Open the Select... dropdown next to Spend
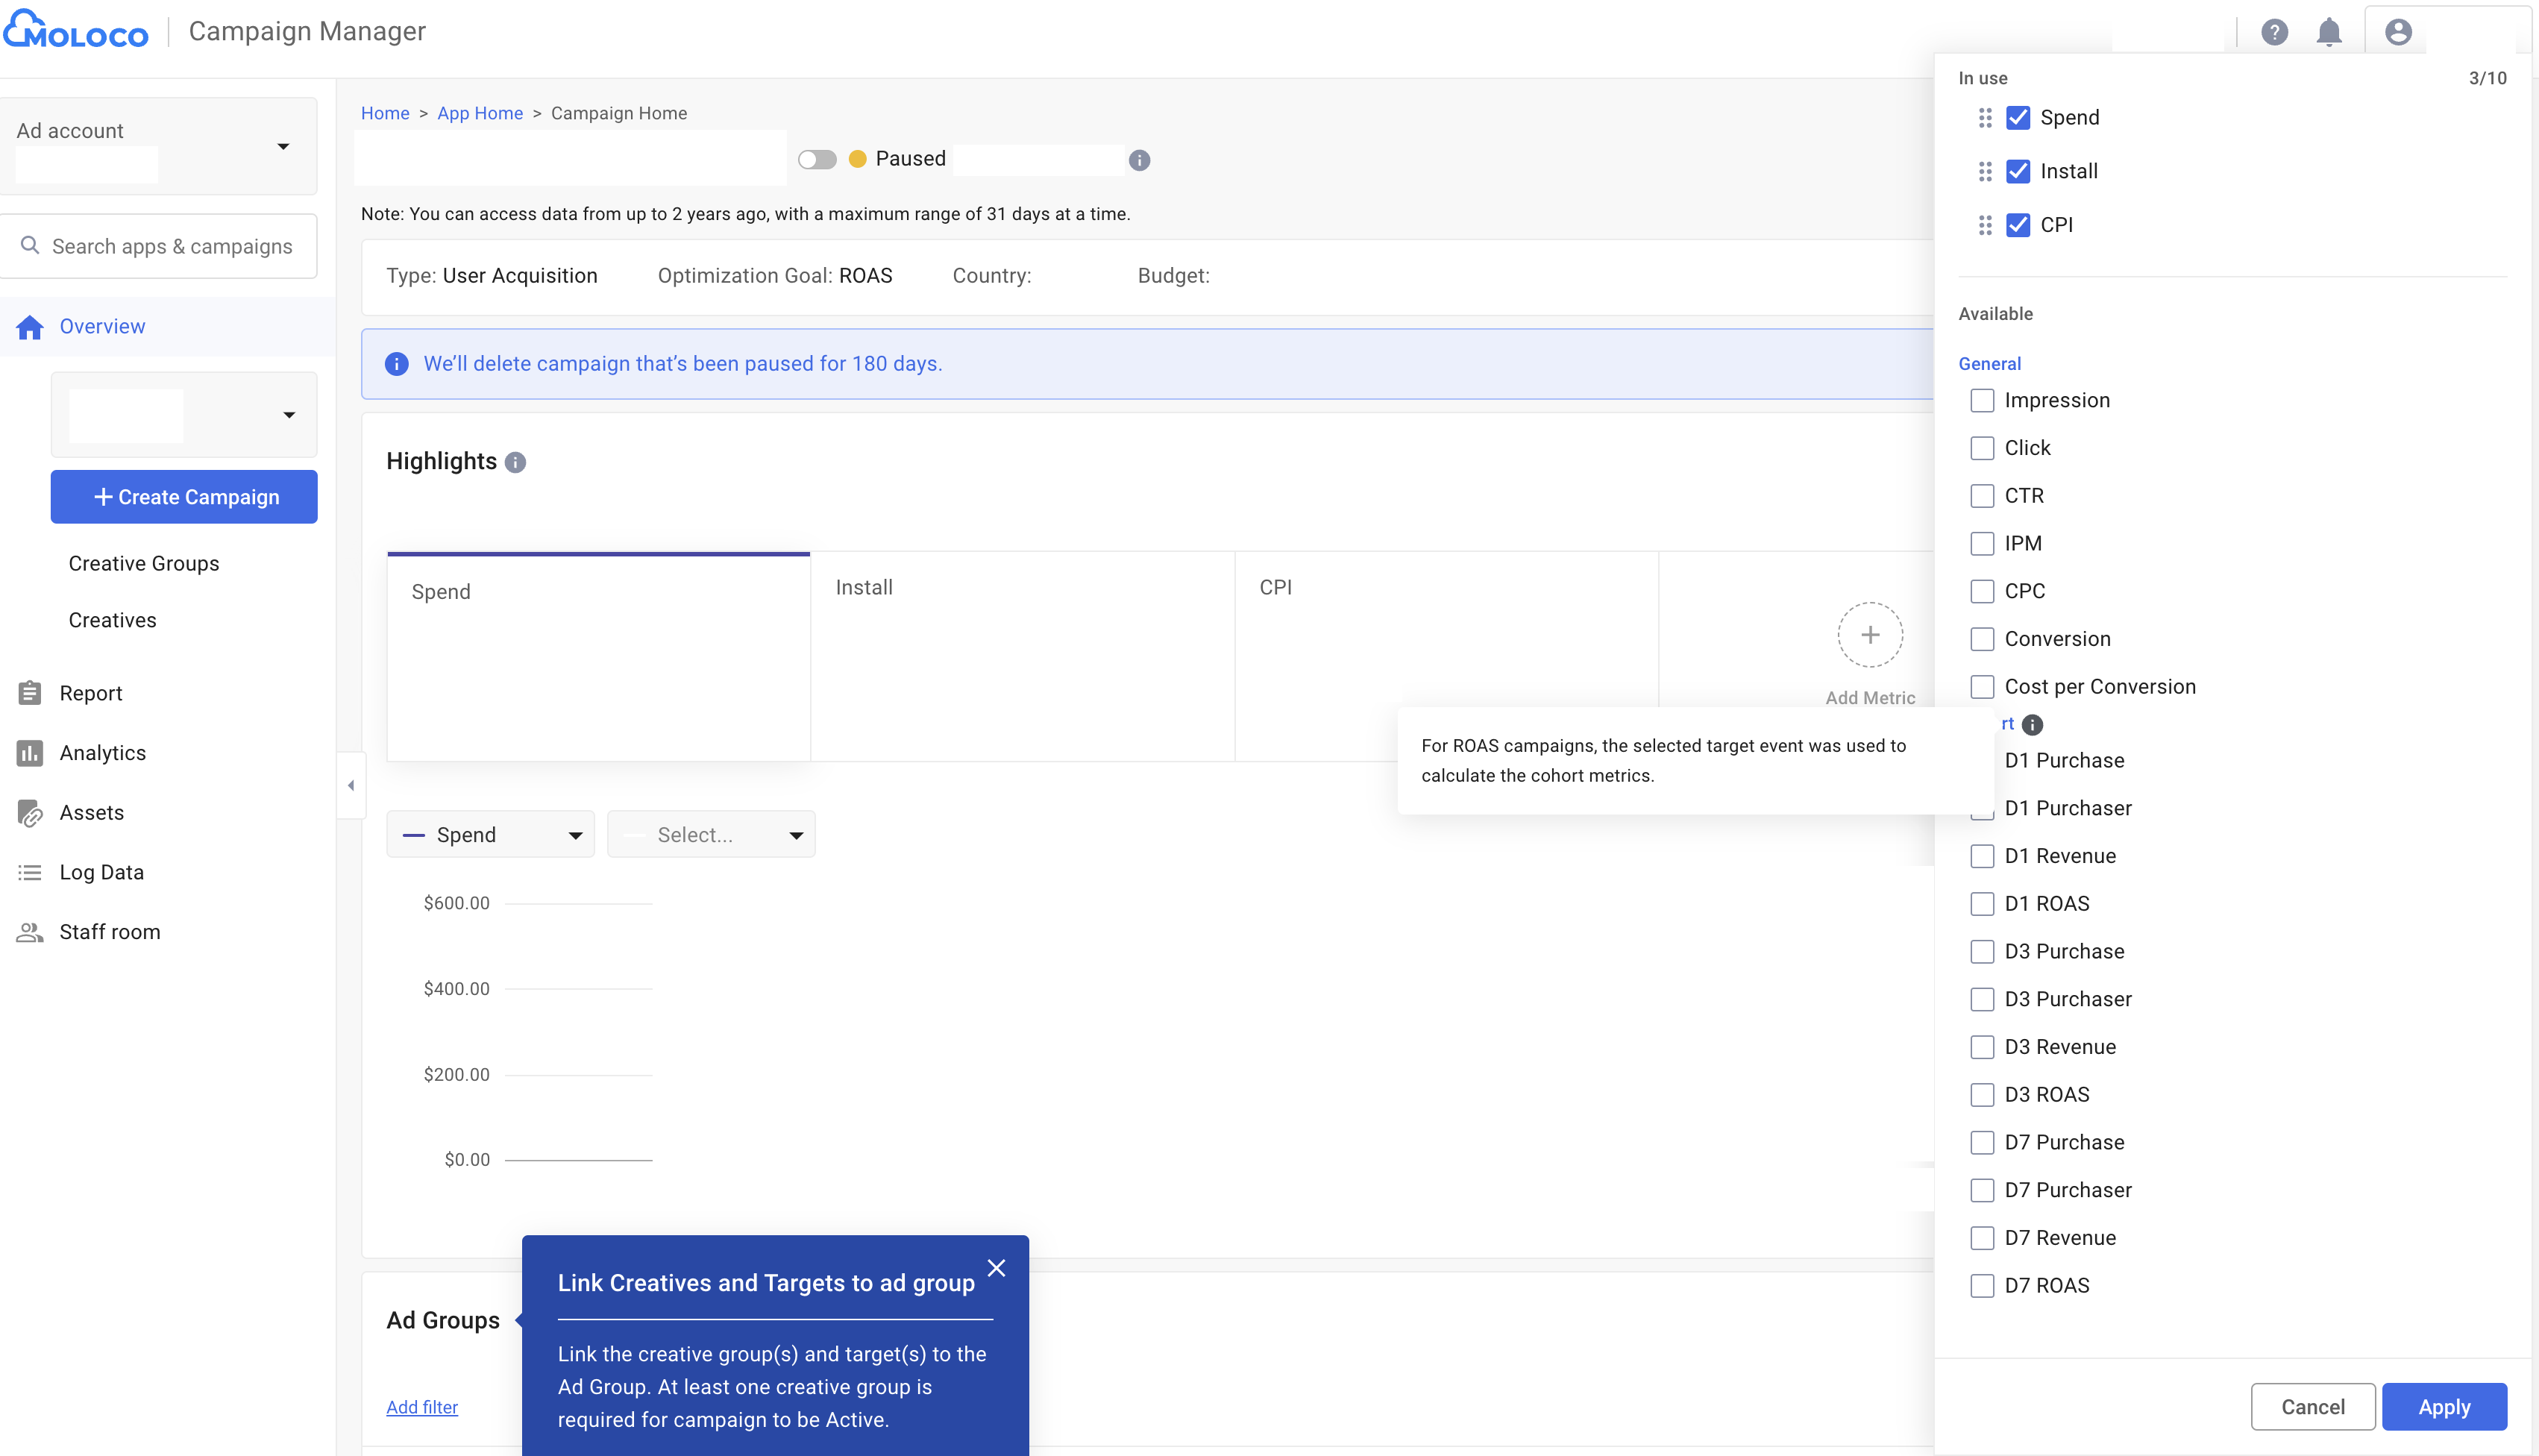The width and height of the screenshot is (2539, 1456). (x=711, y=833)
